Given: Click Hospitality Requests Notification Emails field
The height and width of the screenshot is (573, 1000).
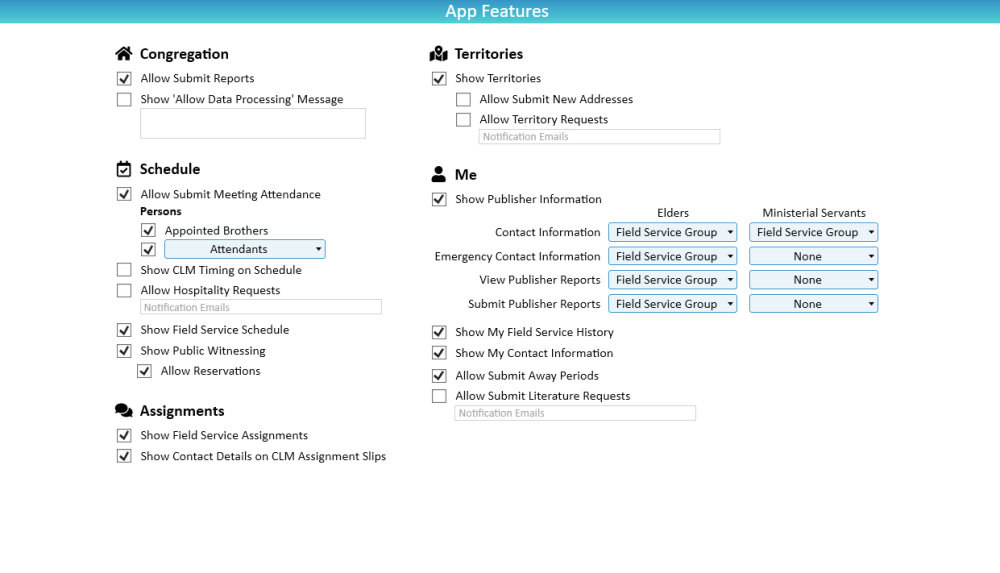Looking at the screenshot, I should click(261, 308).
